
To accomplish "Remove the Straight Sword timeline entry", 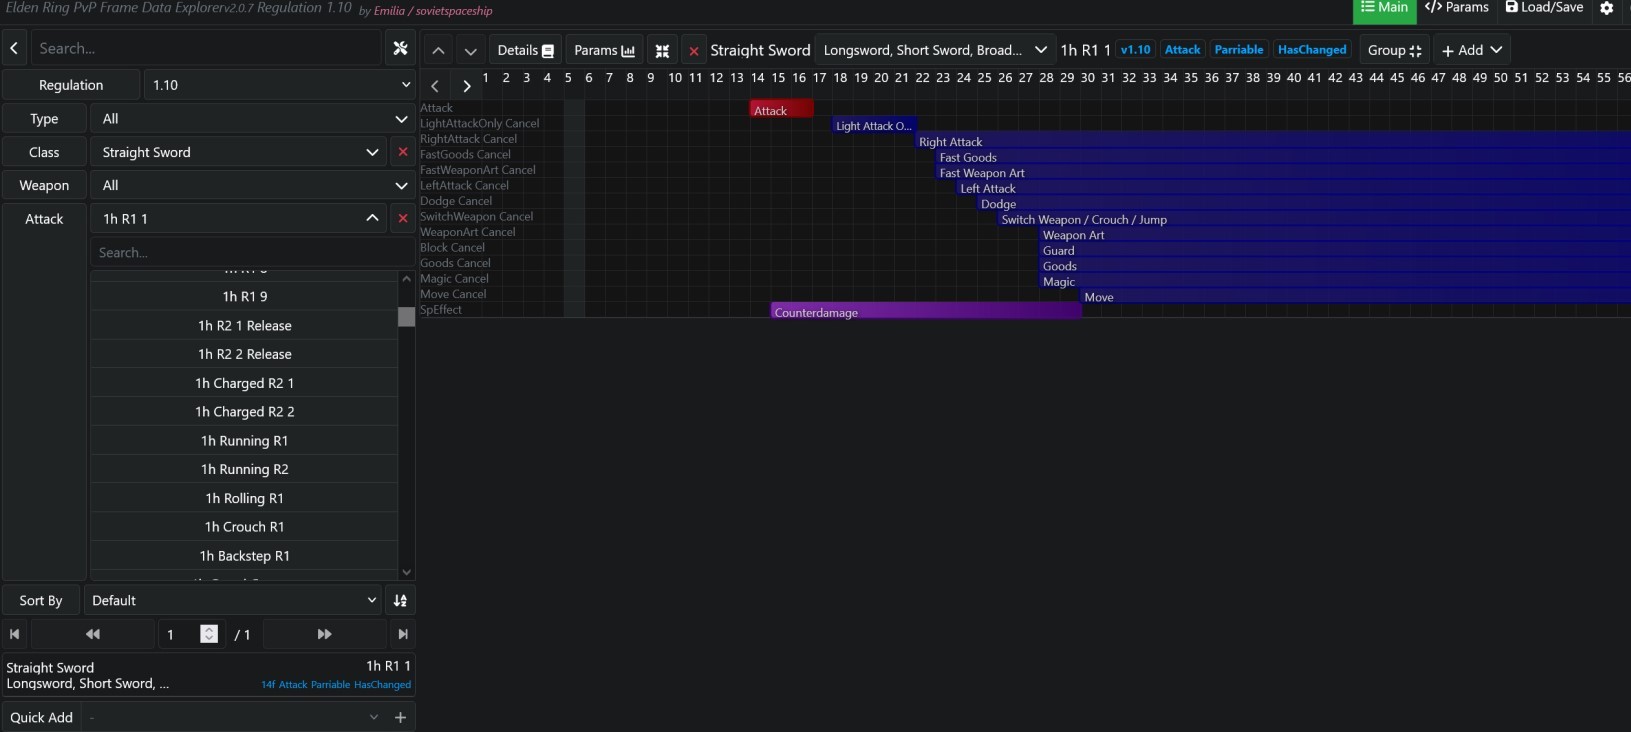I will point(694,50).
